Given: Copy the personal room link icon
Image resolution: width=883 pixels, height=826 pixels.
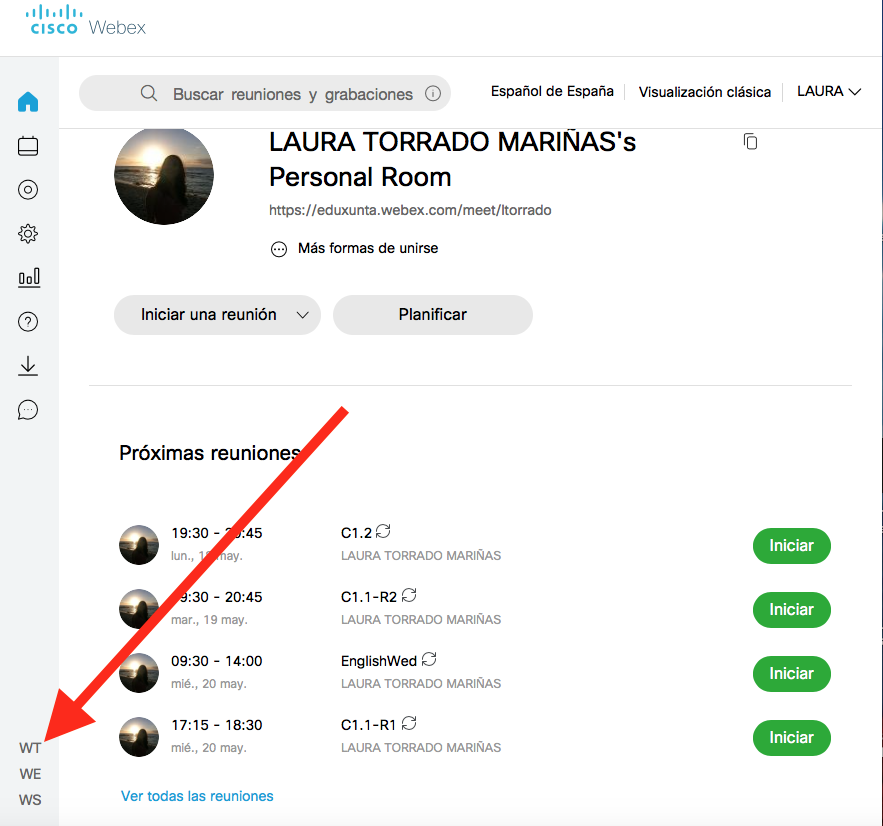Looking at the screenshot, I should pyautogui.click(x=750, y=142).
